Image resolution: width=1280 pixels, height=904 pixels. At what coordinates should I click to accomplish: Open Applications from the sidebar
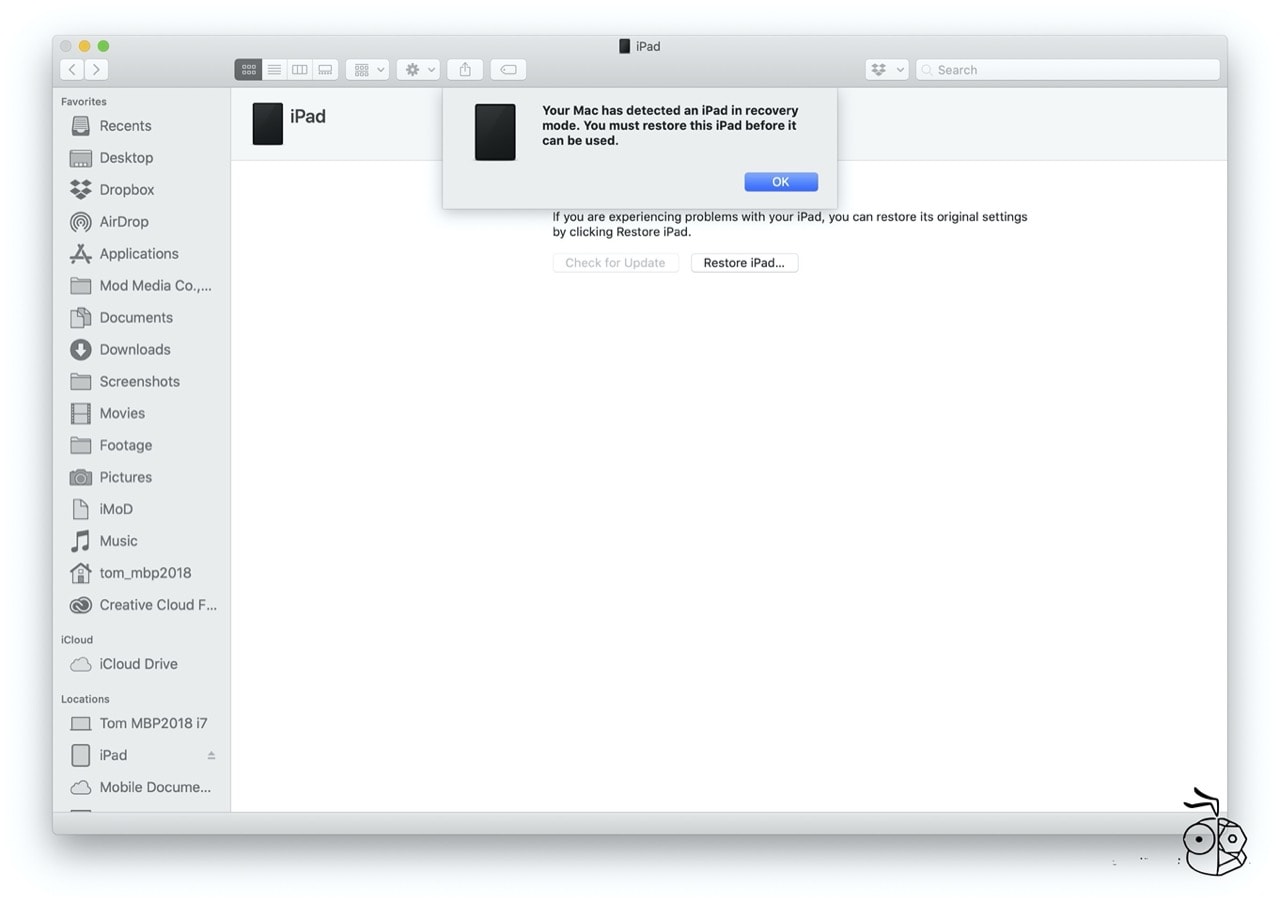pyautogui.click(x=139, y=253)
